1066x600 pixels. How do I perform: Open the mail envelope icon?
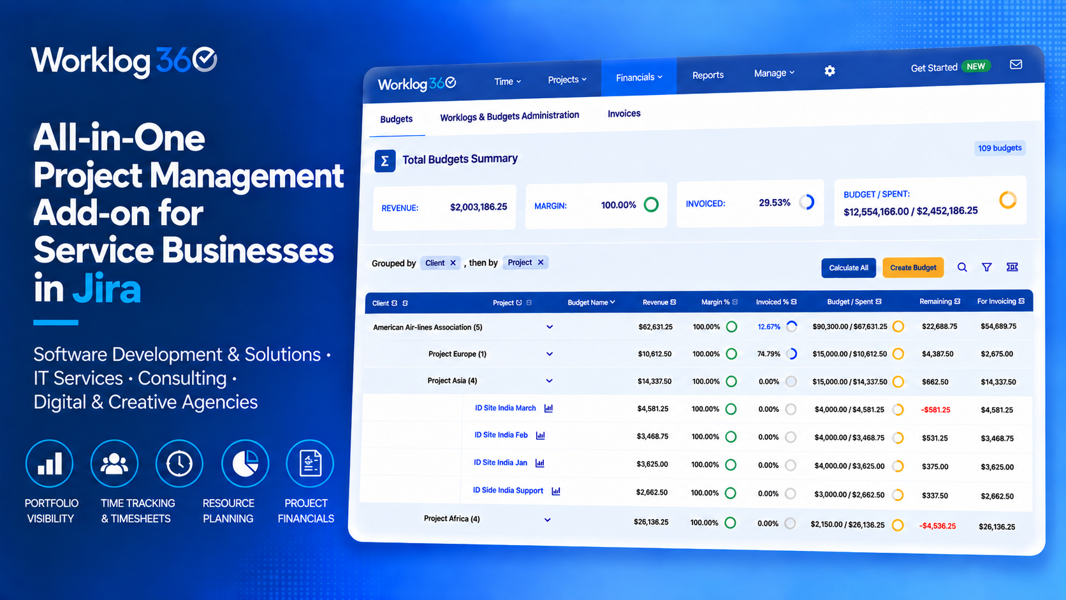(1016, 65)
